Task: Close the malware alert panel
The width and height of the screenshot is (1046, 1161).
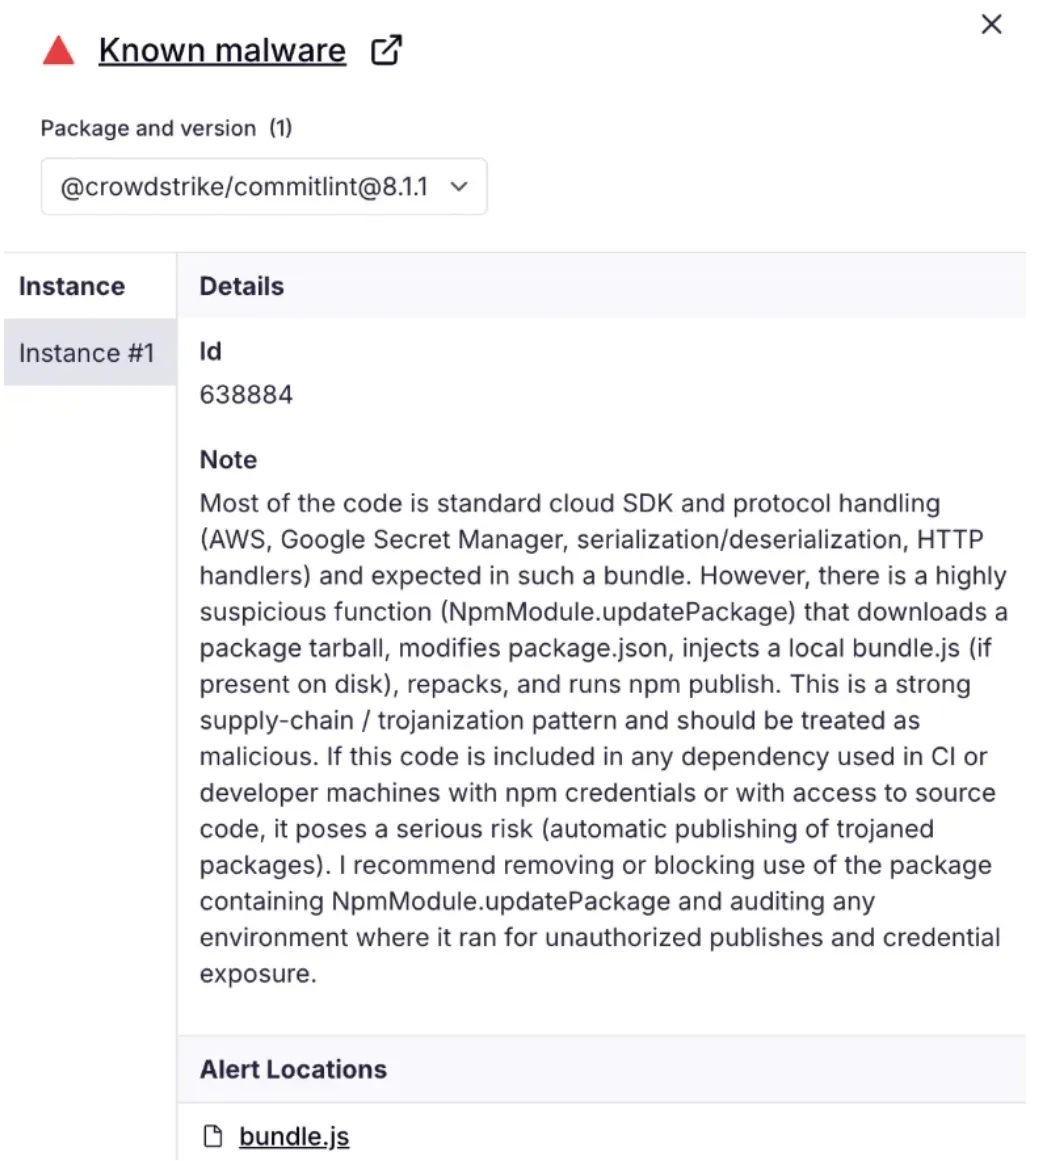Action: click(x=991, y=24)
